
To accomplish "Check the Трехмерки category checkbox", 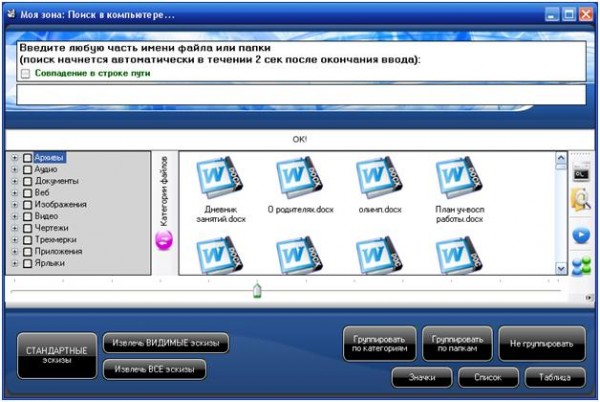I will click(x=27, y=240).
